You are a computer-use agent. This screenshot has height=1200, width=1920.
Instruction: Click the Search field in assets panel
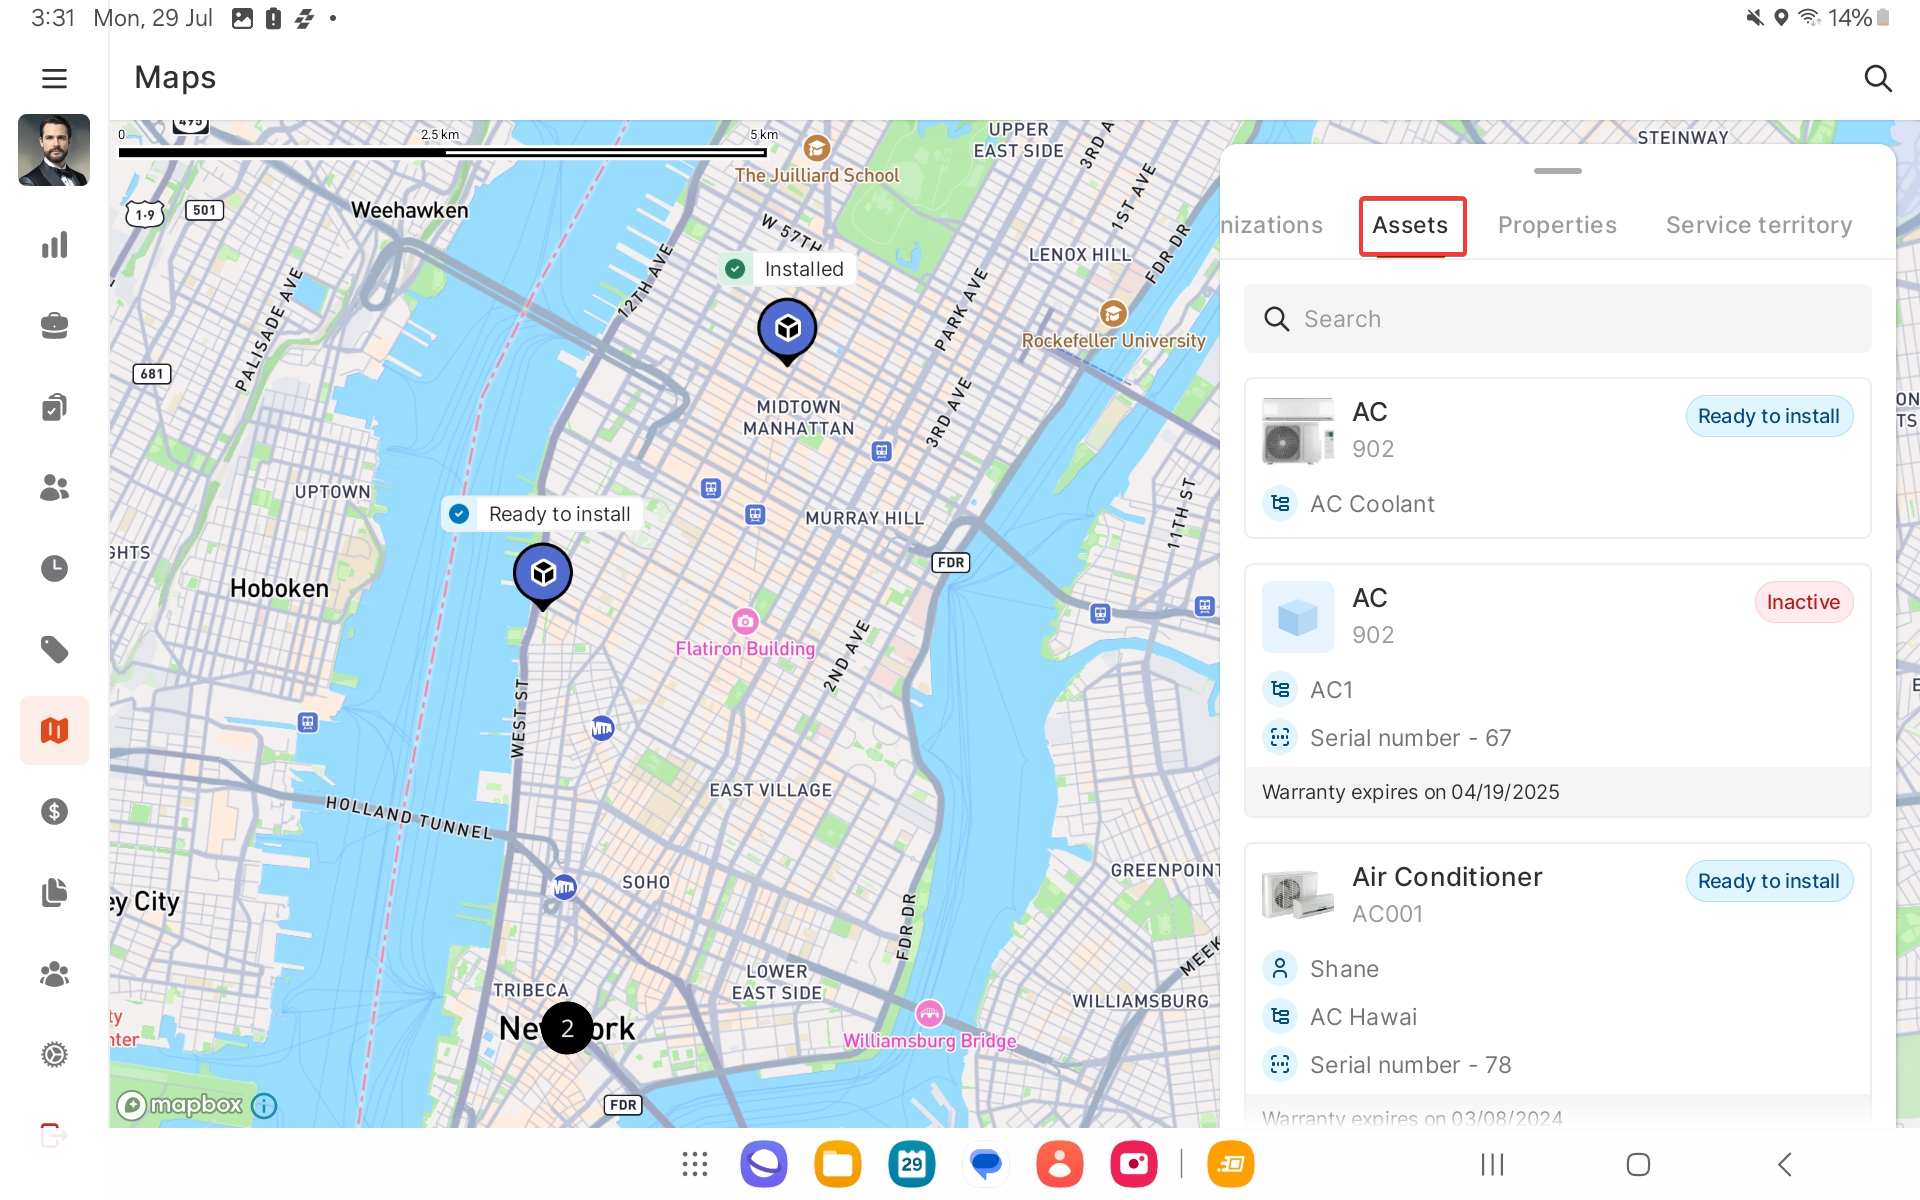click(1557, 319)
